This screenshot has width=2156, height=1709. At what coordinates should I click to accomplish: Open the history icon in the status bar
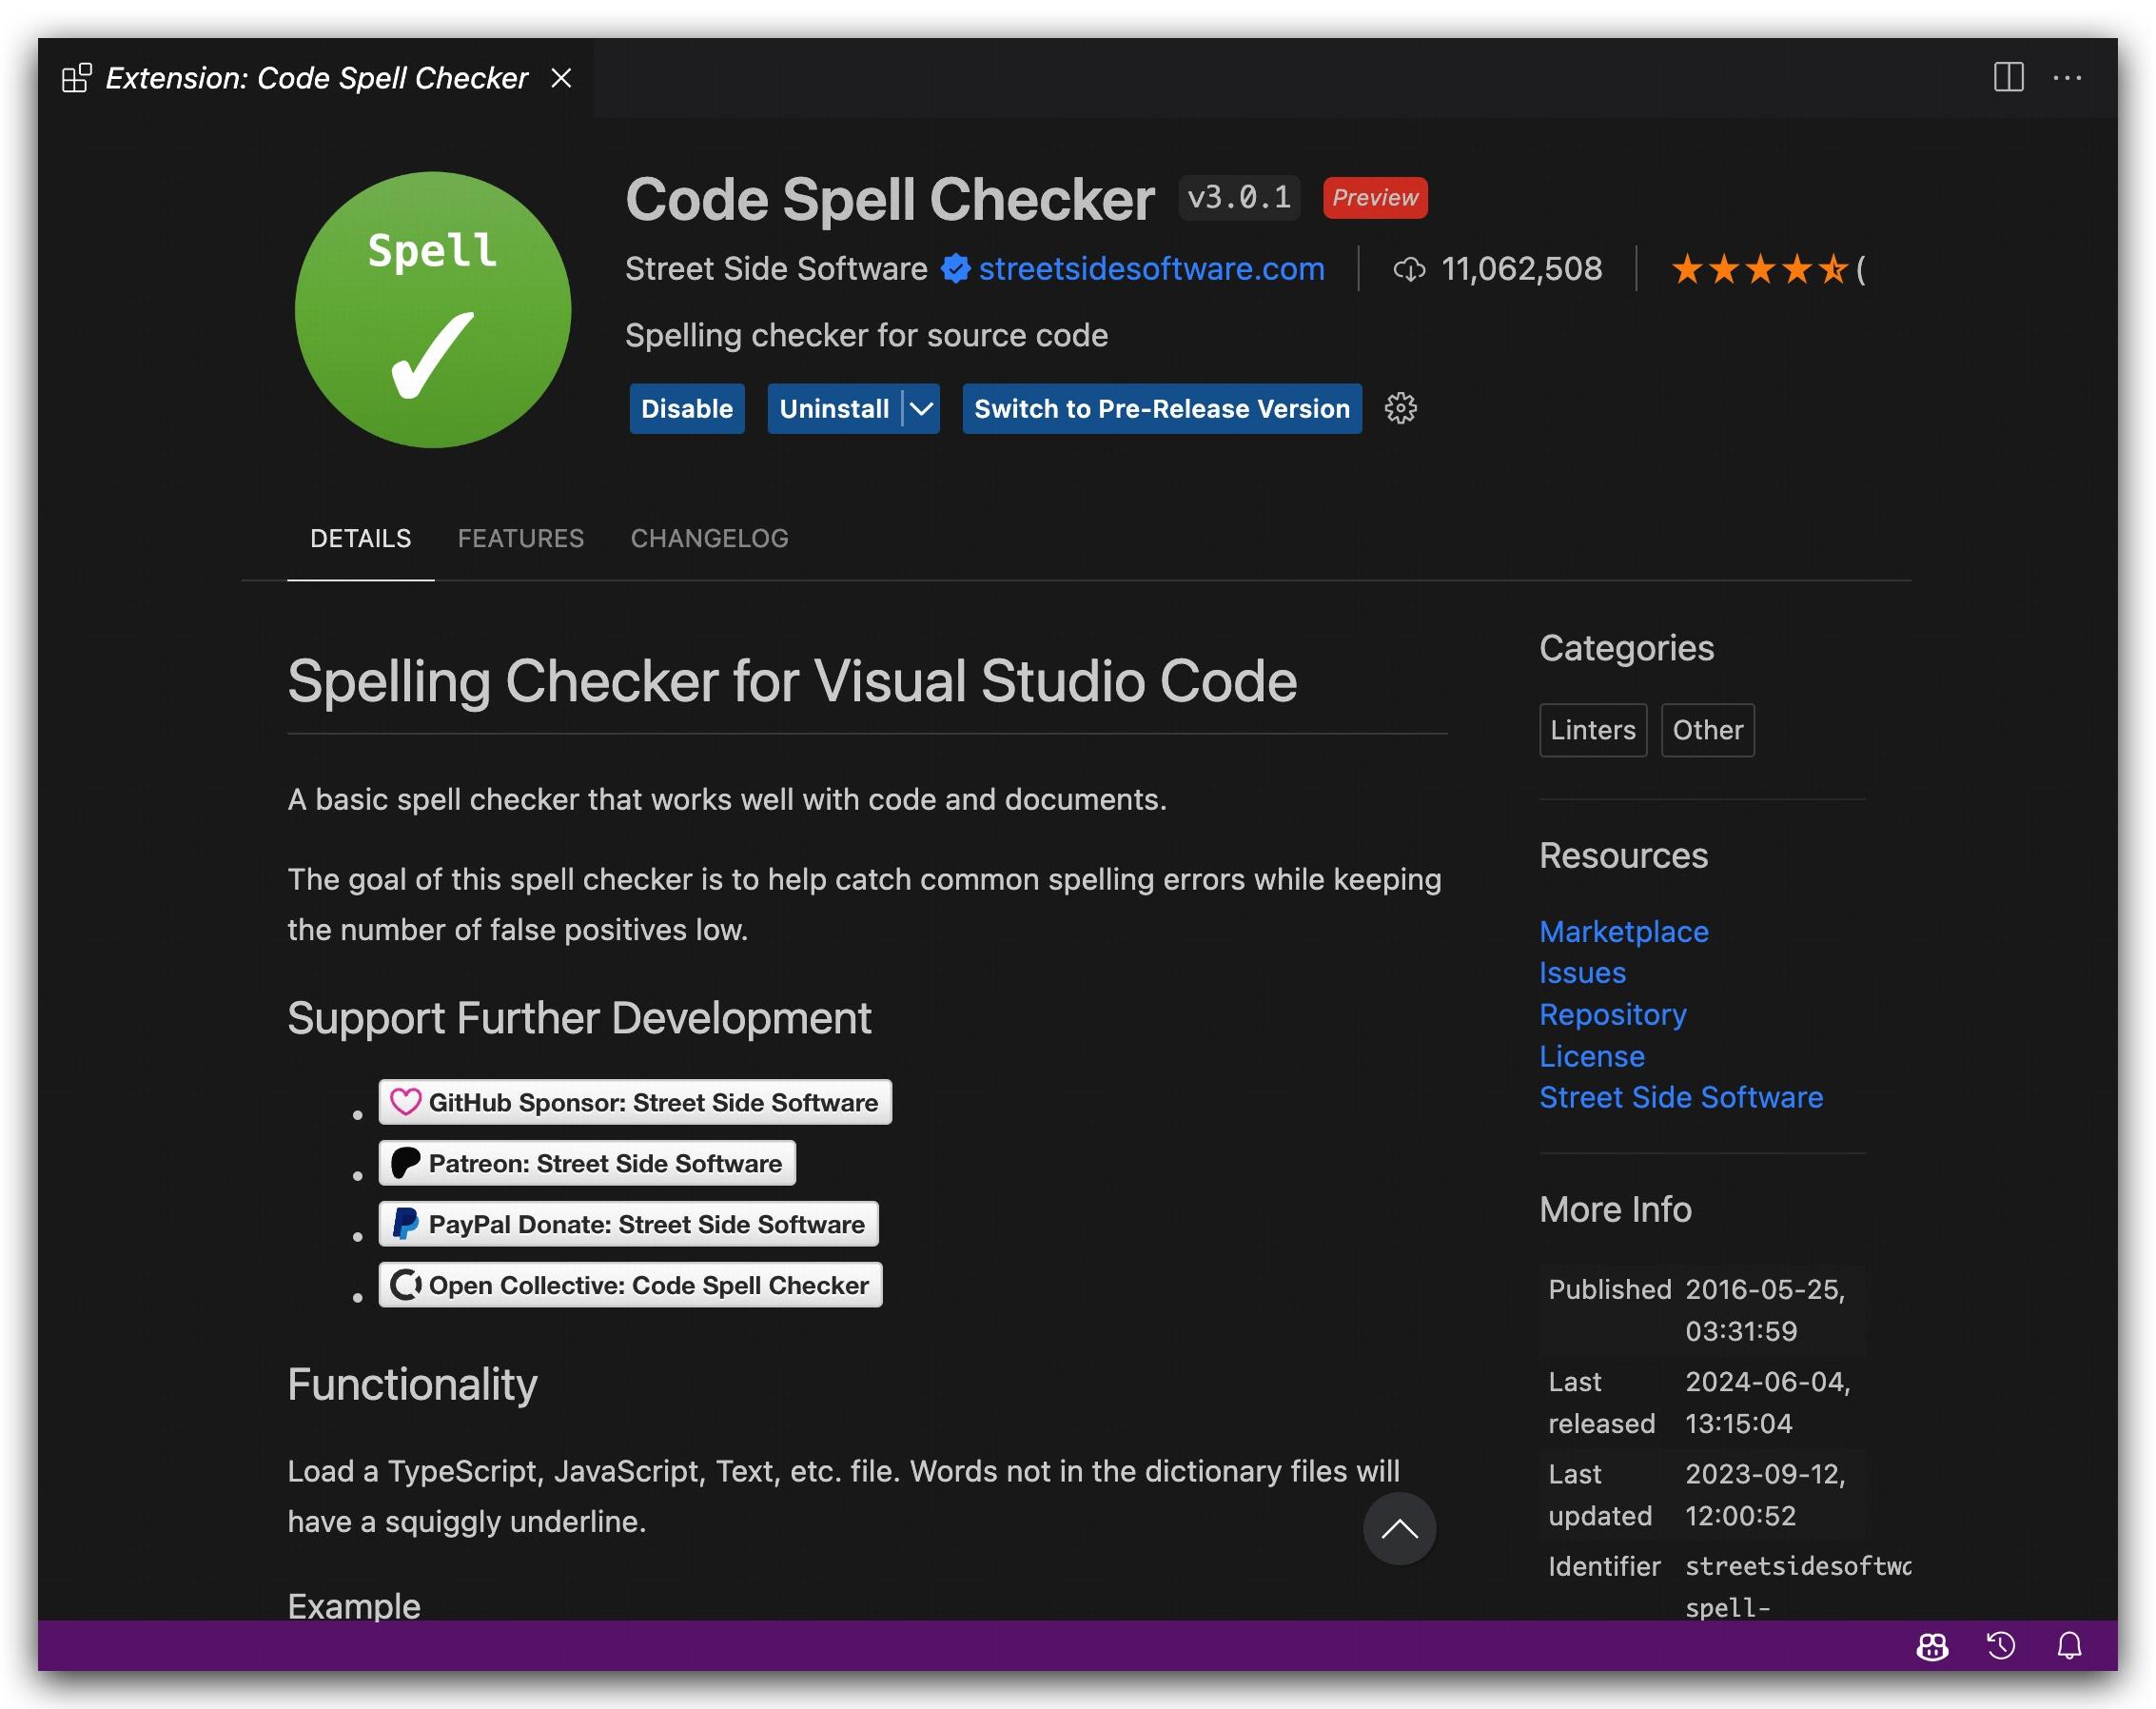[2001, 1646]
